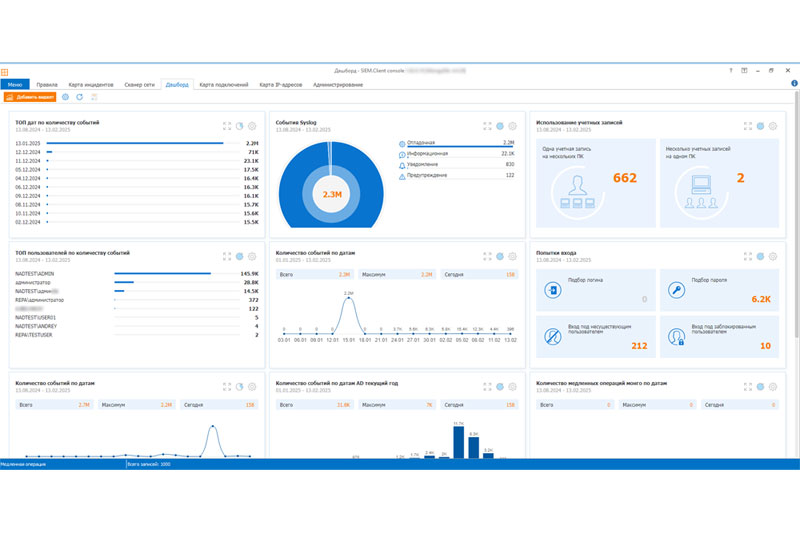Maximize the Попытки входа widget
This screenshot has height=533, width=800.
[x=748, y=257]
